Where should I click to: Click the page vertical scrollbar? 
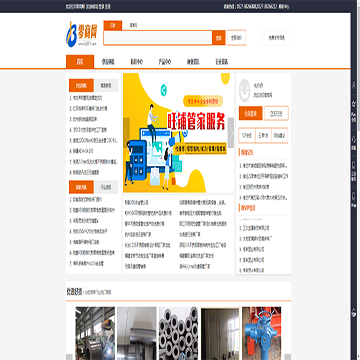[358, 180]
